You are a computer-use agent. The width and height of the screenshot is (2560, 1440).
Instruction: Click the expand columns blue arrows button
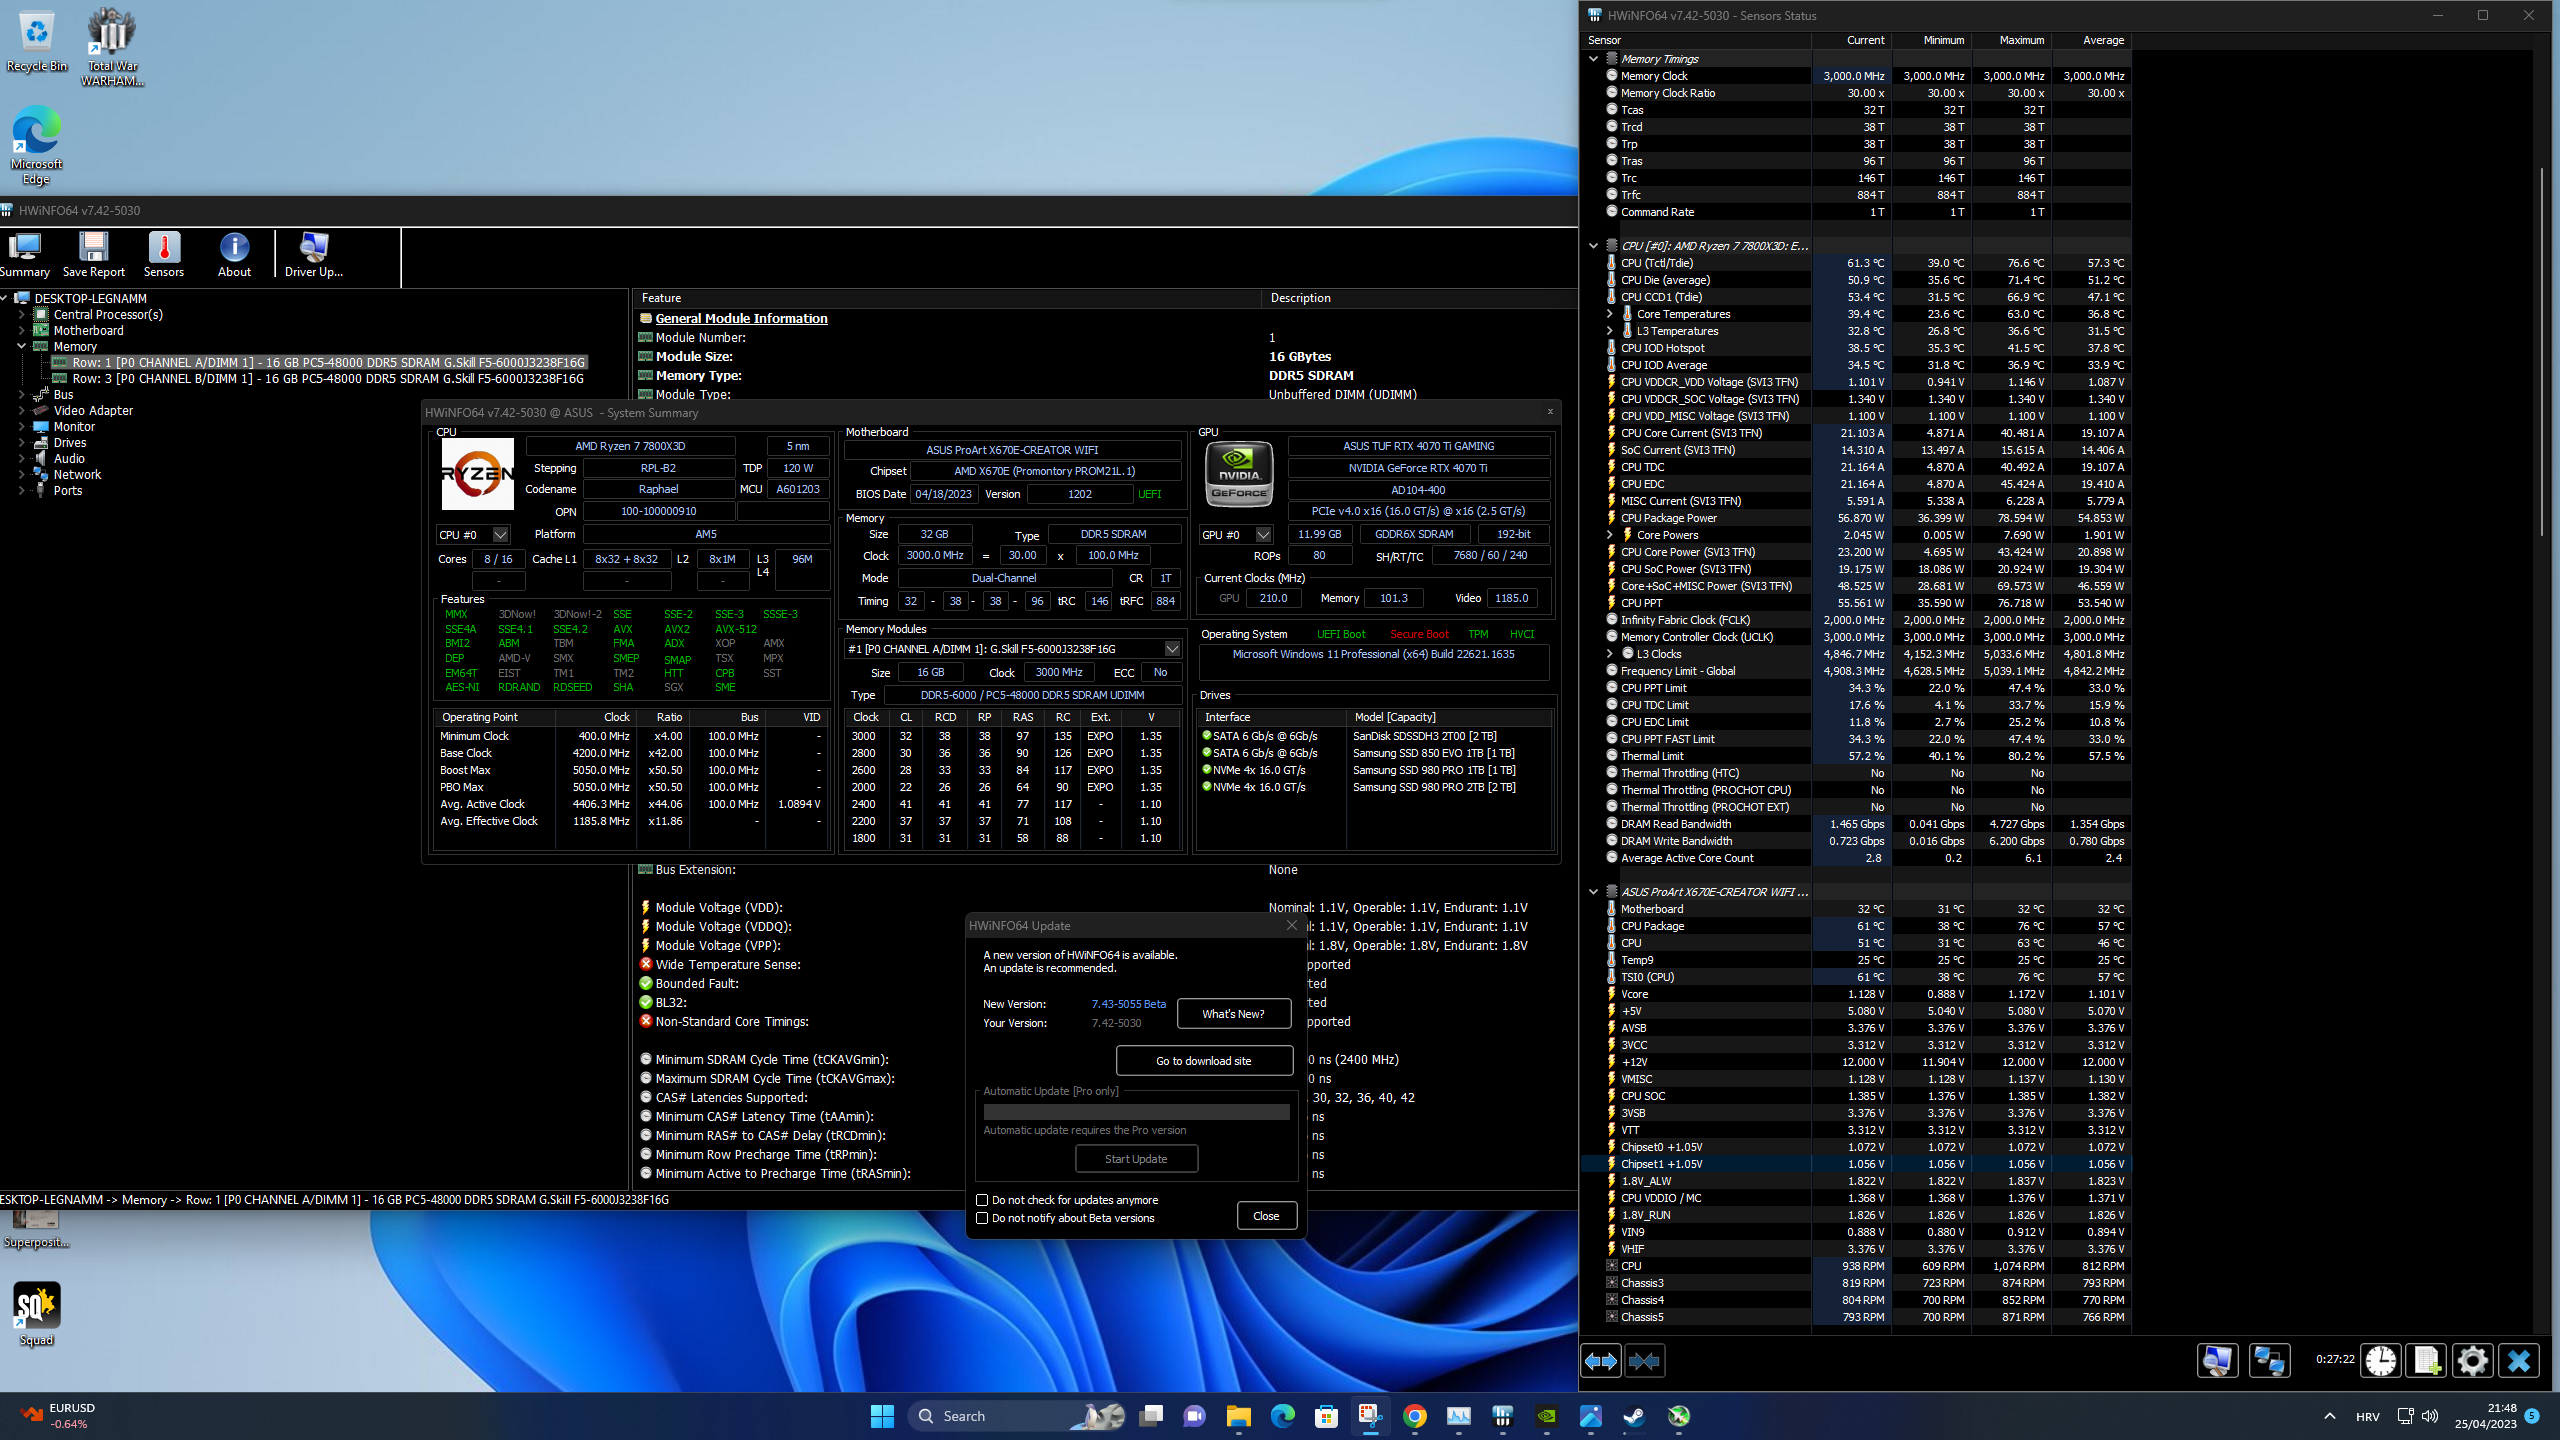[1600, 1361]
